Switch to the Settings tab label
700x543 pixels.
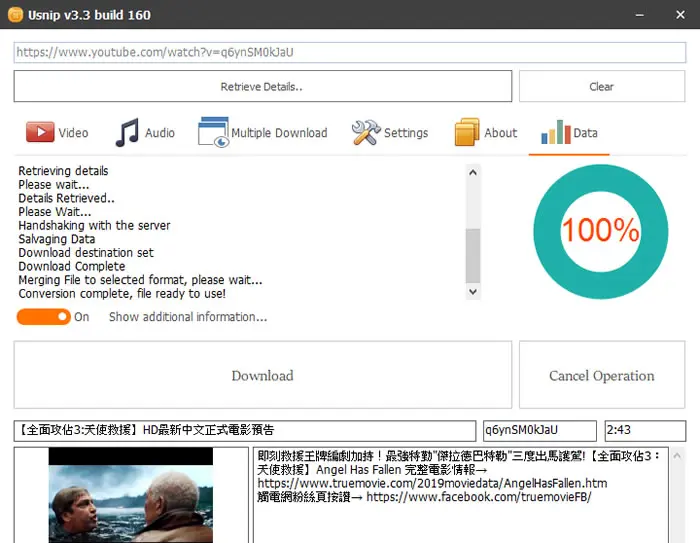[x=406, y=133]
